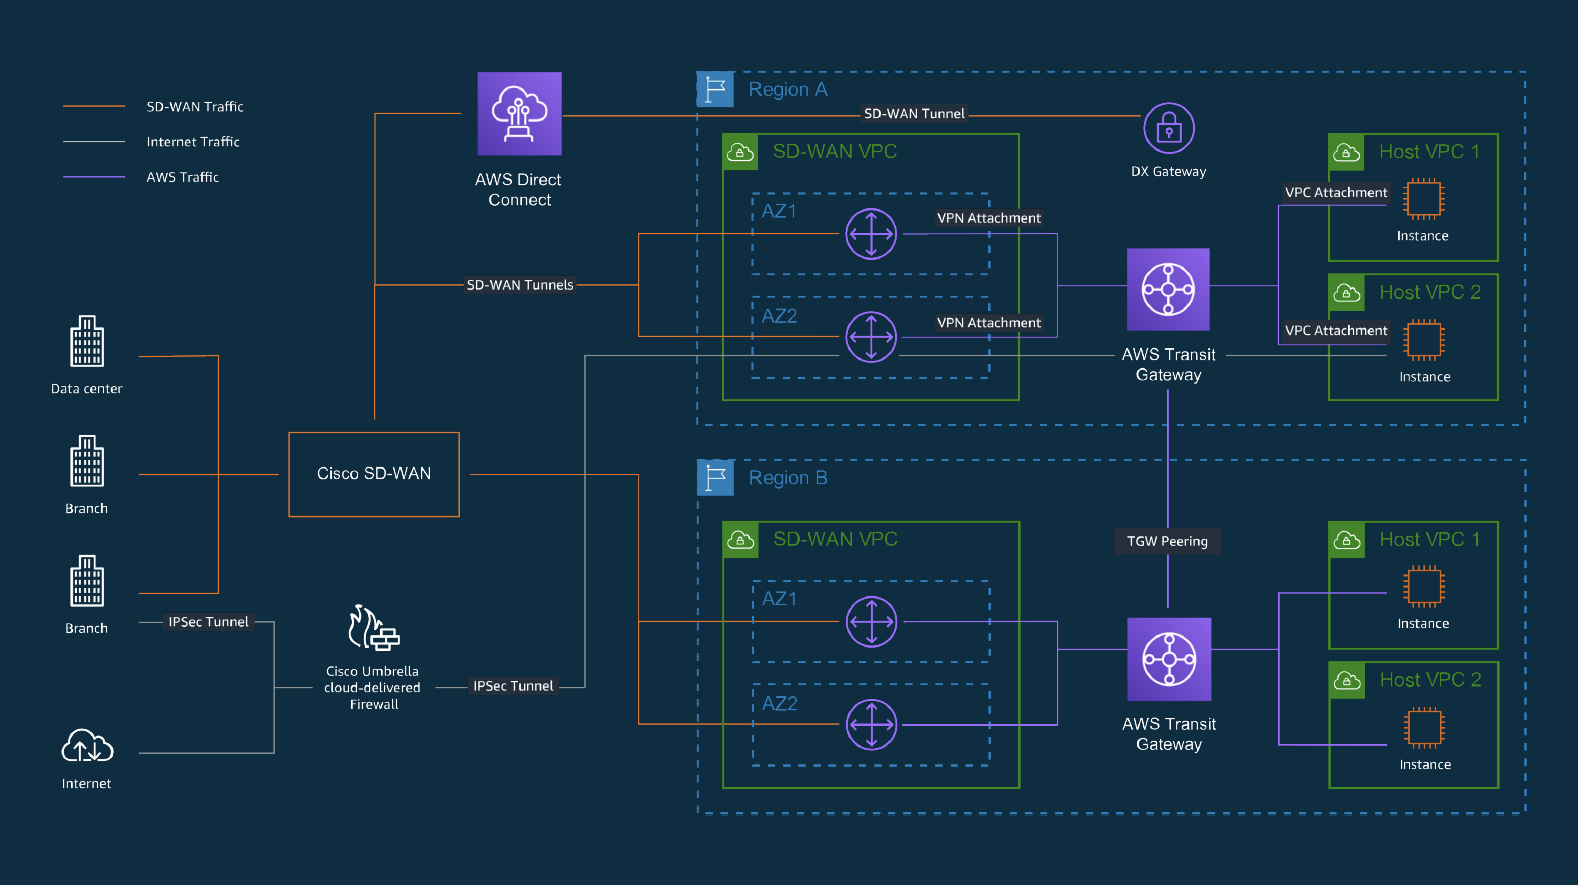The image size is (1578, 885).
Task: Select the Cisco Umbrella firewall icon
Action: [x=373, y=629]
